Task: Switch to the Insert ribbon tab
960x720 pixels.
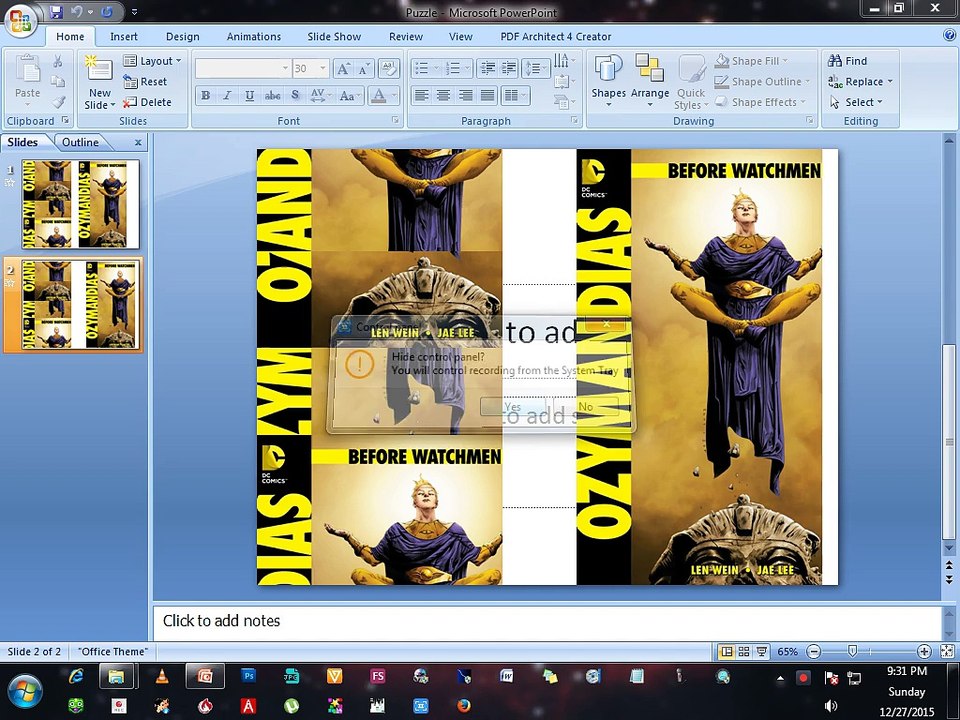Action: pos(124,37)
